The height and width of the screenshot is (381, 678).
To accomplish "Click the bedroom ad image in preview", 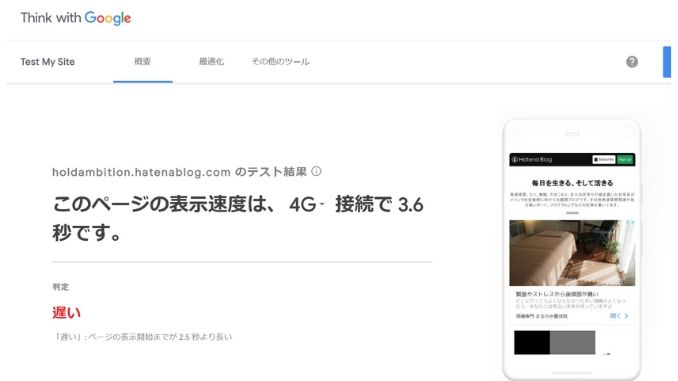I will (x=572, y=253).
